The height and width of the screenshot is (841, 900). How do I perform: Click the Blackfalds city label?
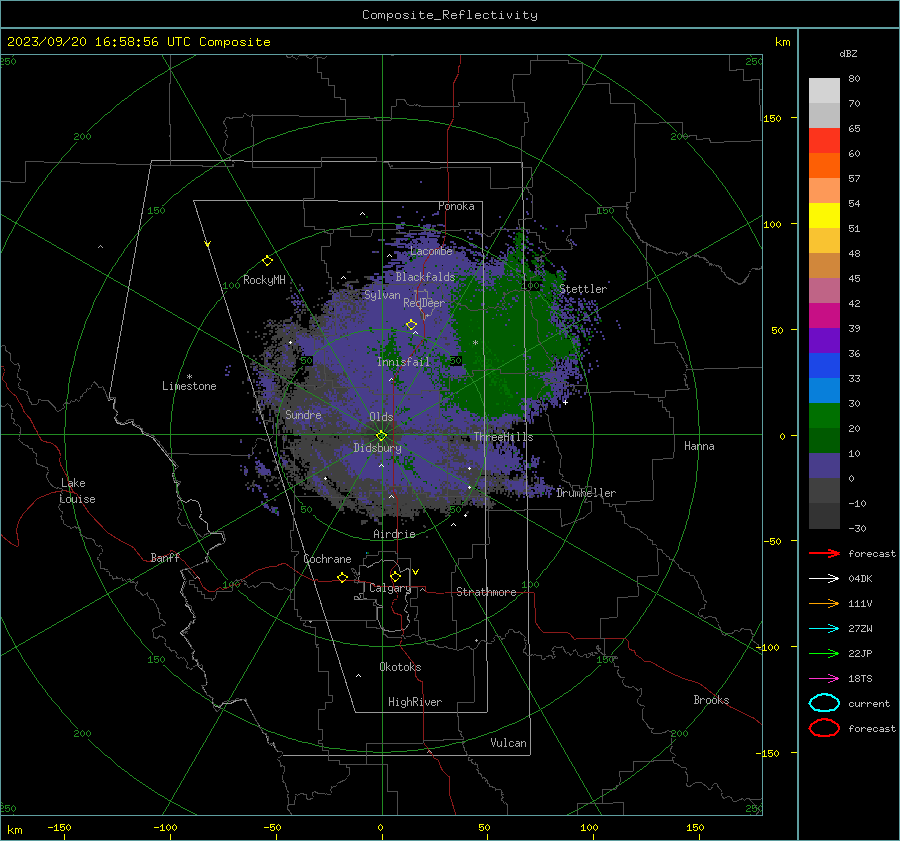pos(425,277)
